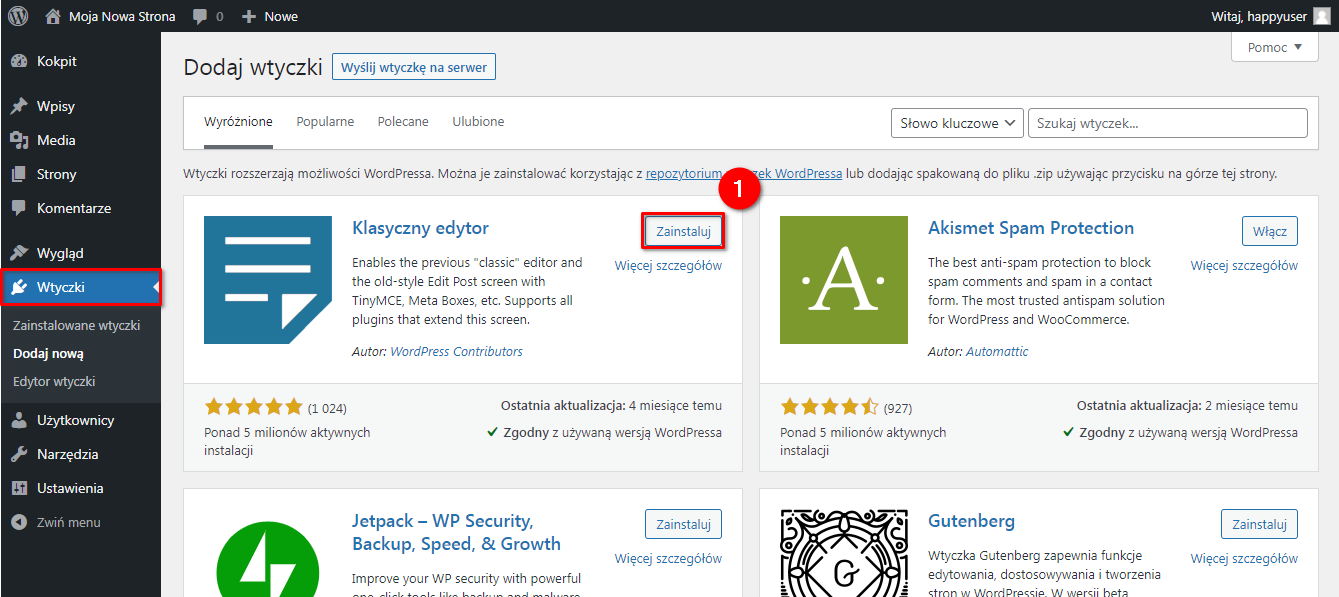Image resolution: width=1339 pixels, height=597 pixels.
Task: Click the Akismet Spam Protection plugin title
Action: pos(1031,228)
